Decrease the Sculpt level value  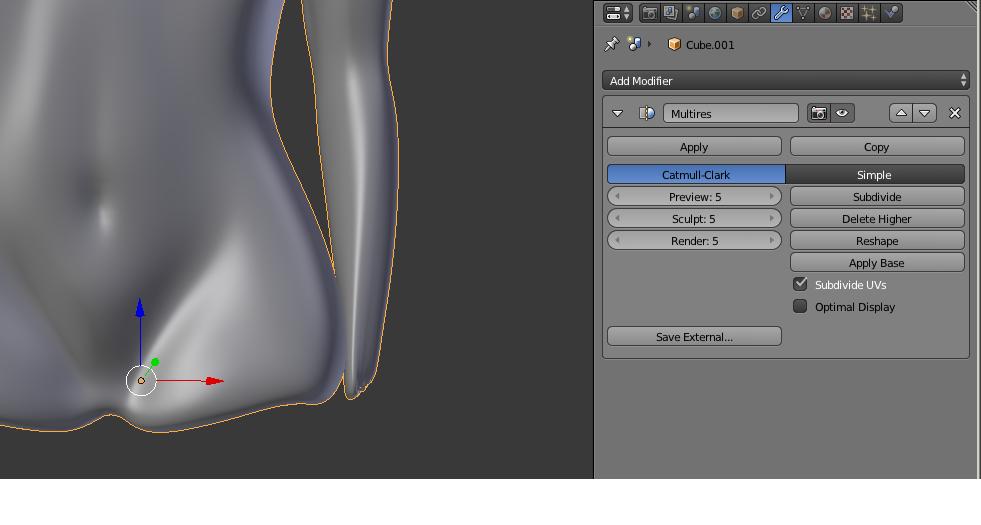[617, 218]
